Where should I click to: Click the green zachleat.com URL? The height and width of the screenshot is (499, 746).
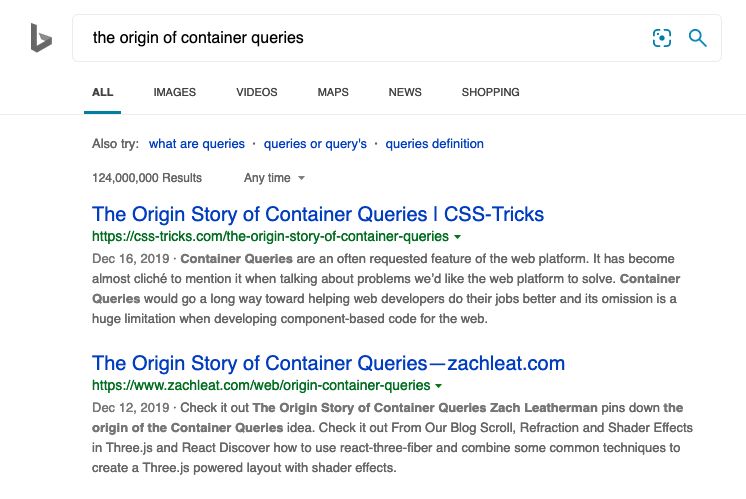click(x=261, y=385)
